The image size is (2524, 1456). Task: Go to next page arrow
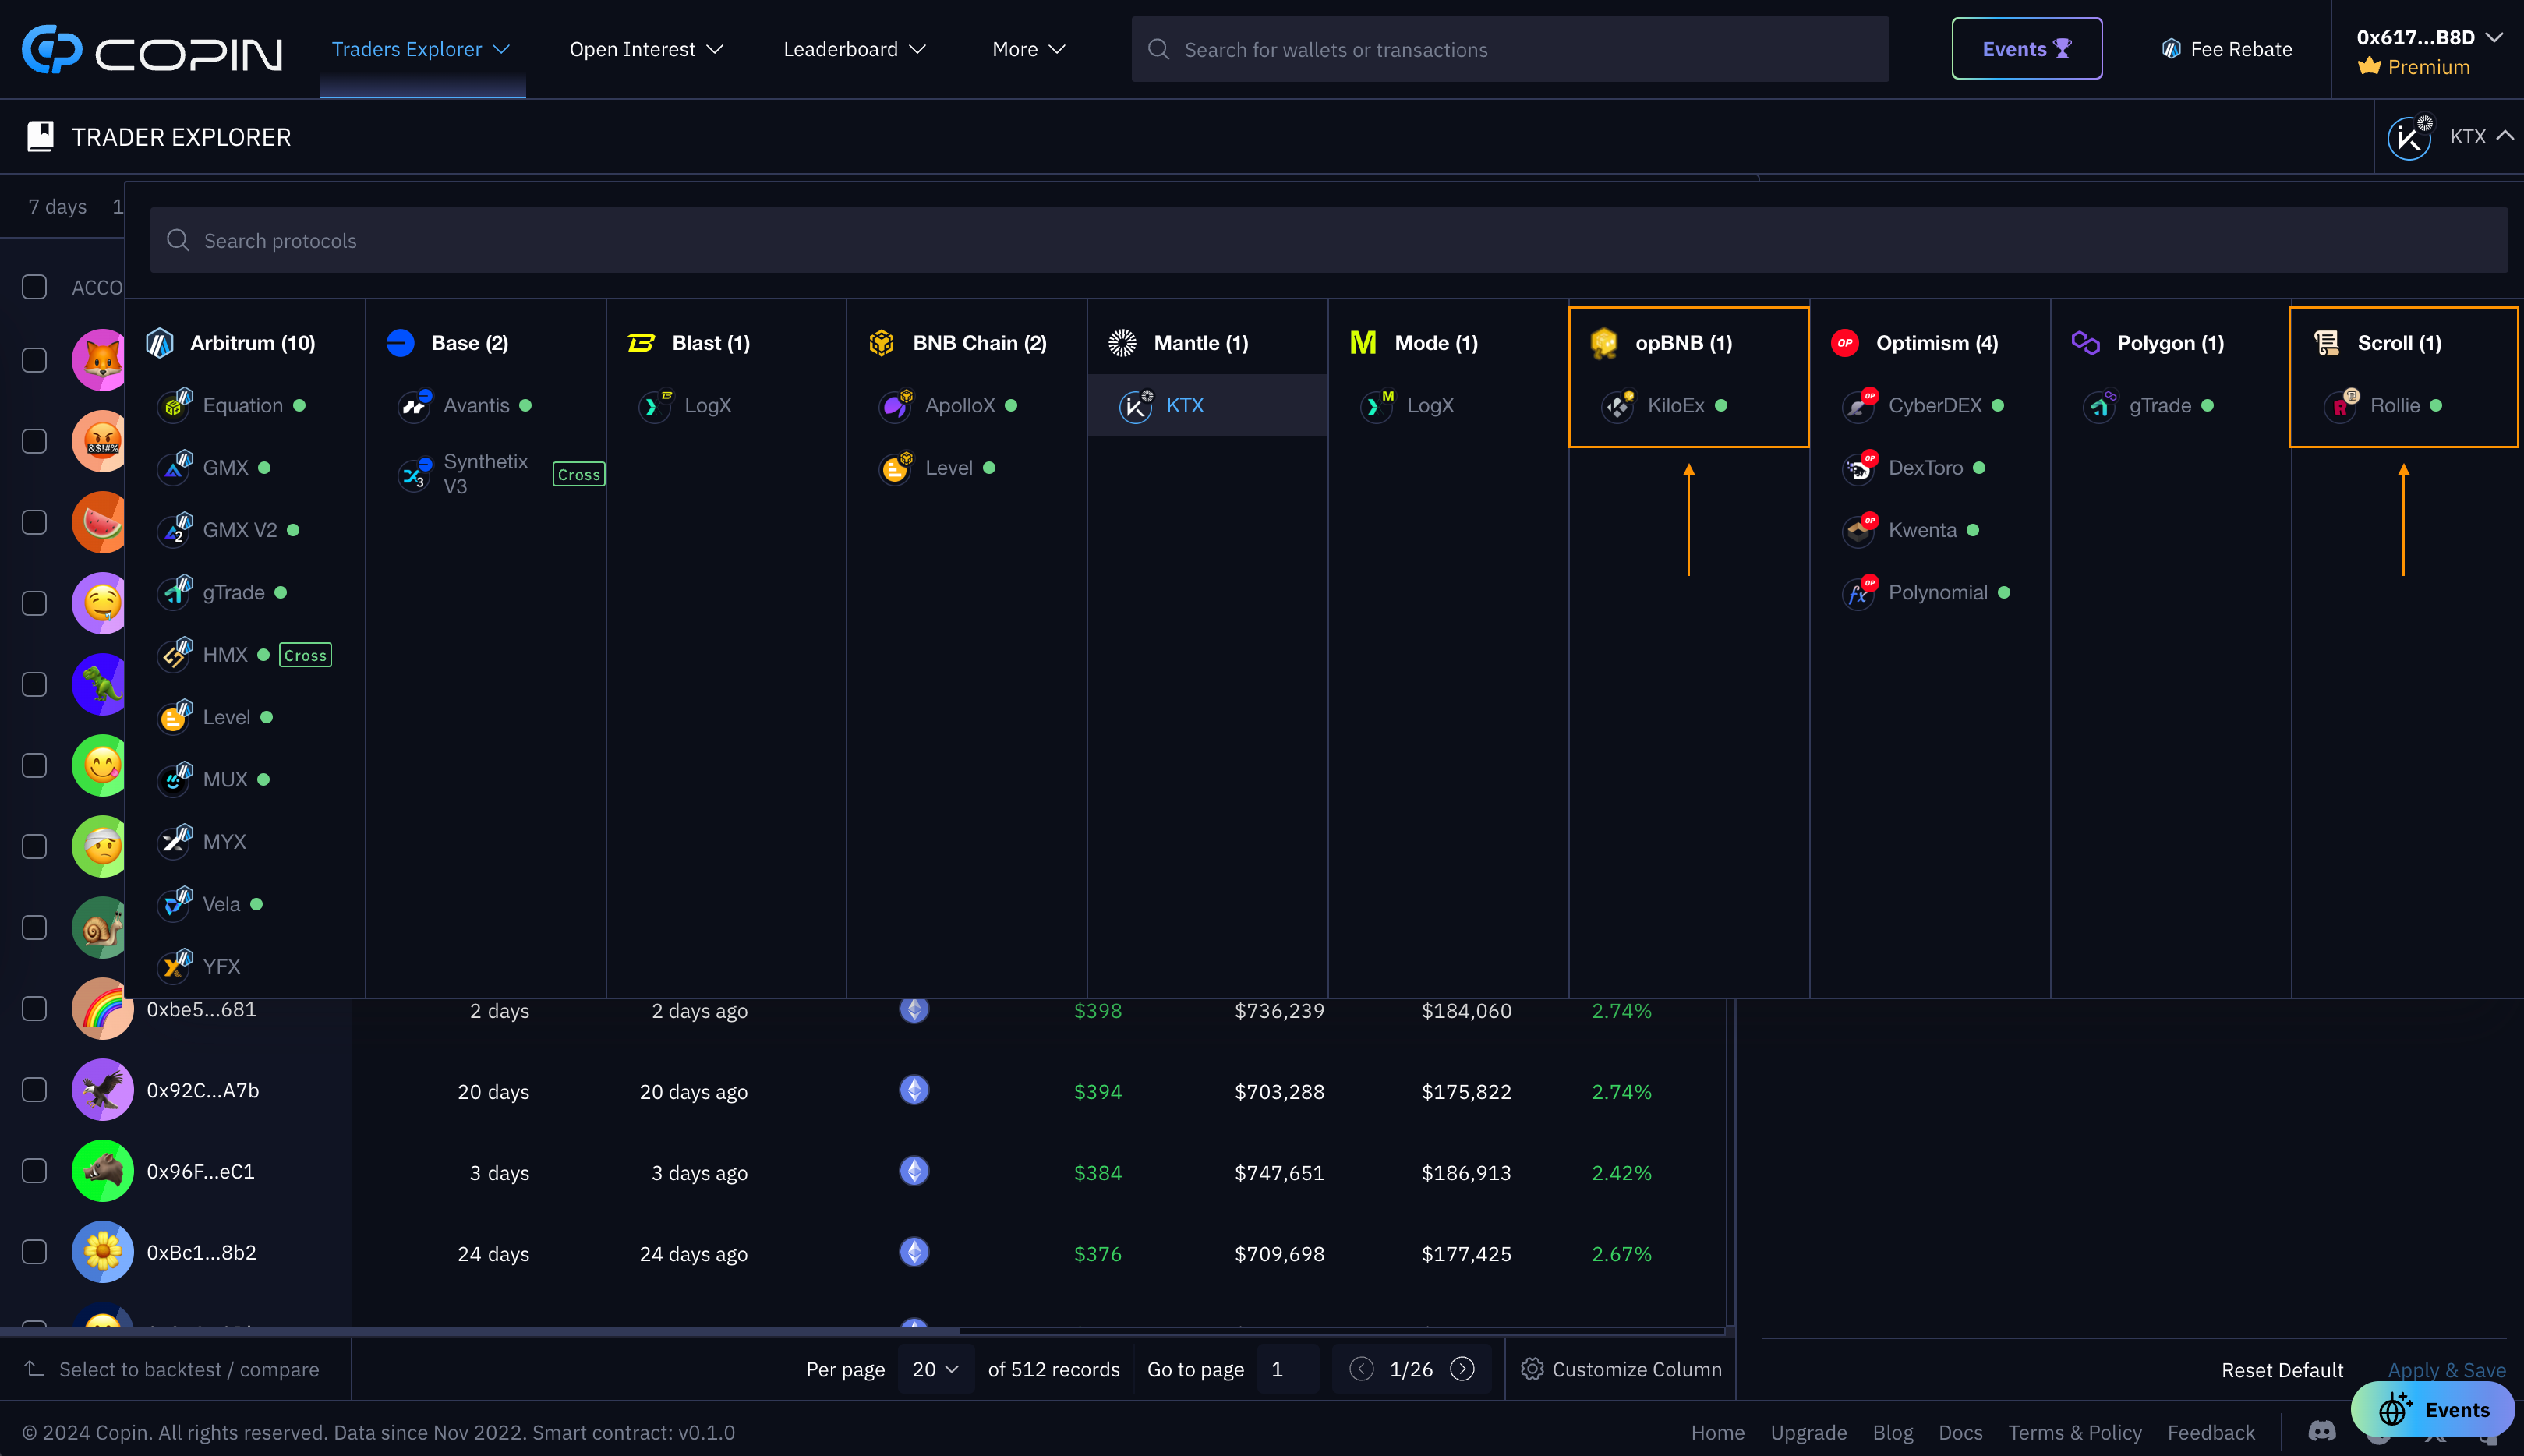(1462, 1369)
